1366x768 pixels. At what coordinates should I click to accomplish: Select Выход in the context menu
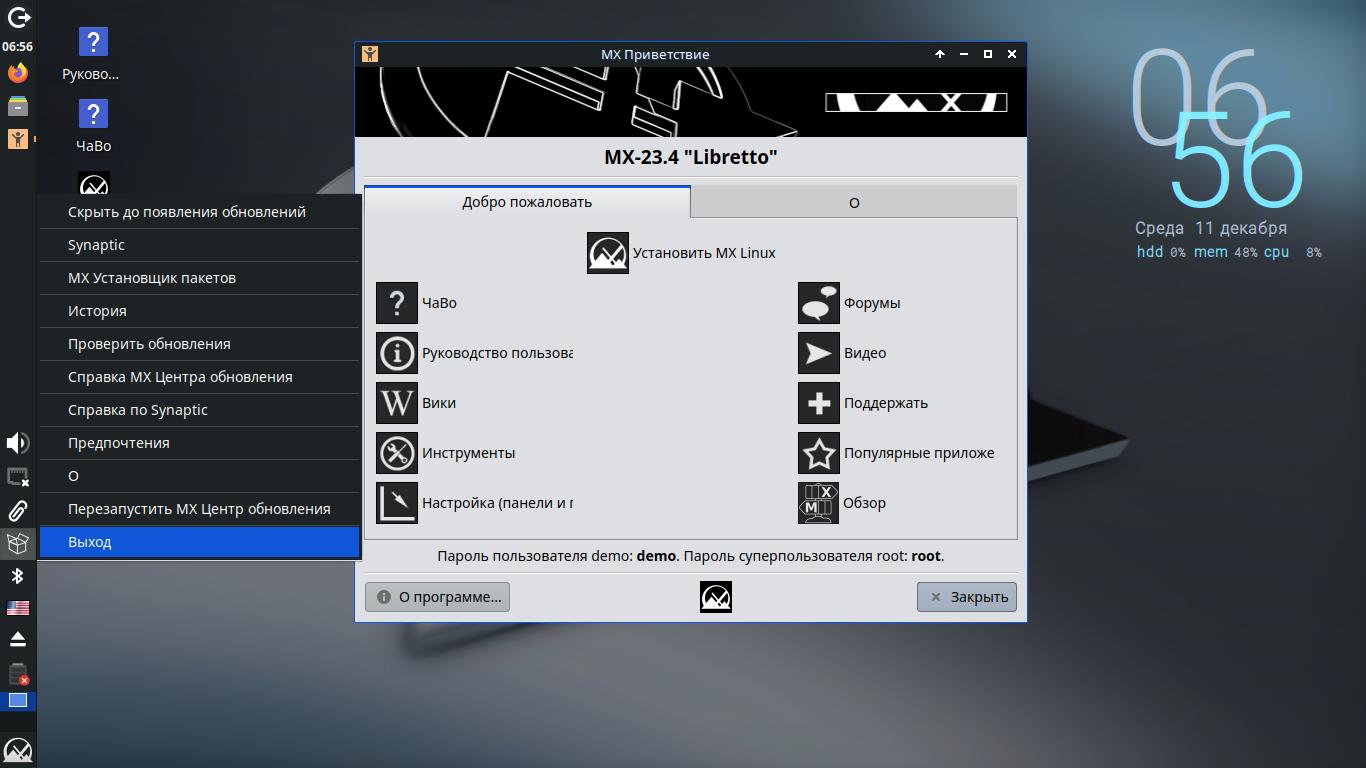199,542
